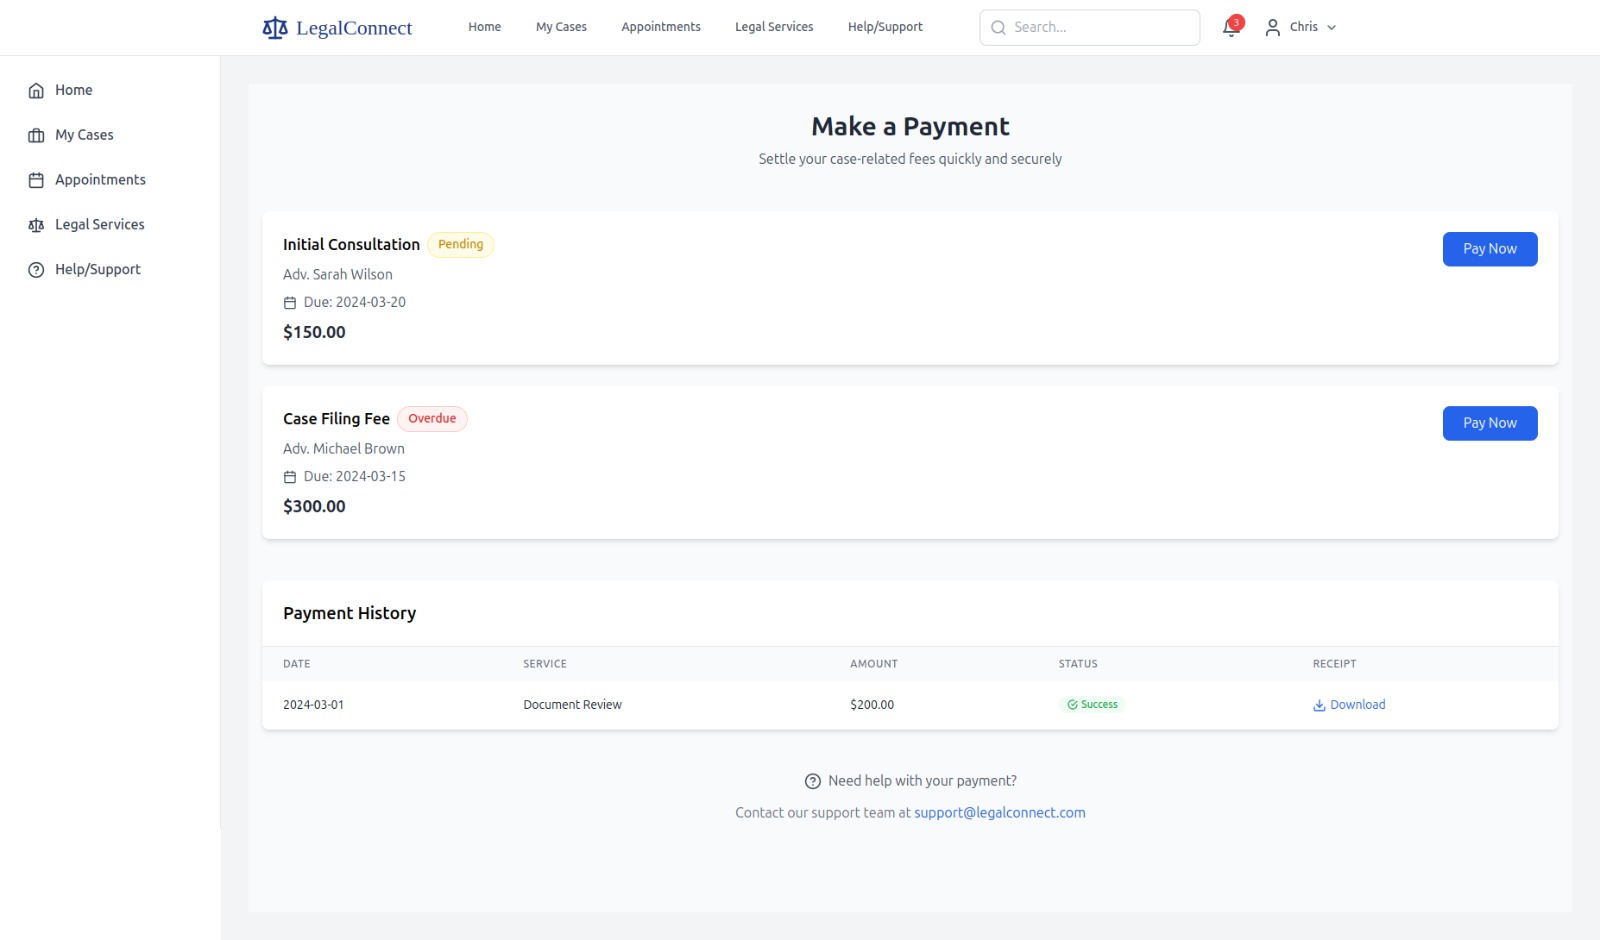1600x940 pixels.
Task: Click the $300.00 amount
Action: coord(314,507)
